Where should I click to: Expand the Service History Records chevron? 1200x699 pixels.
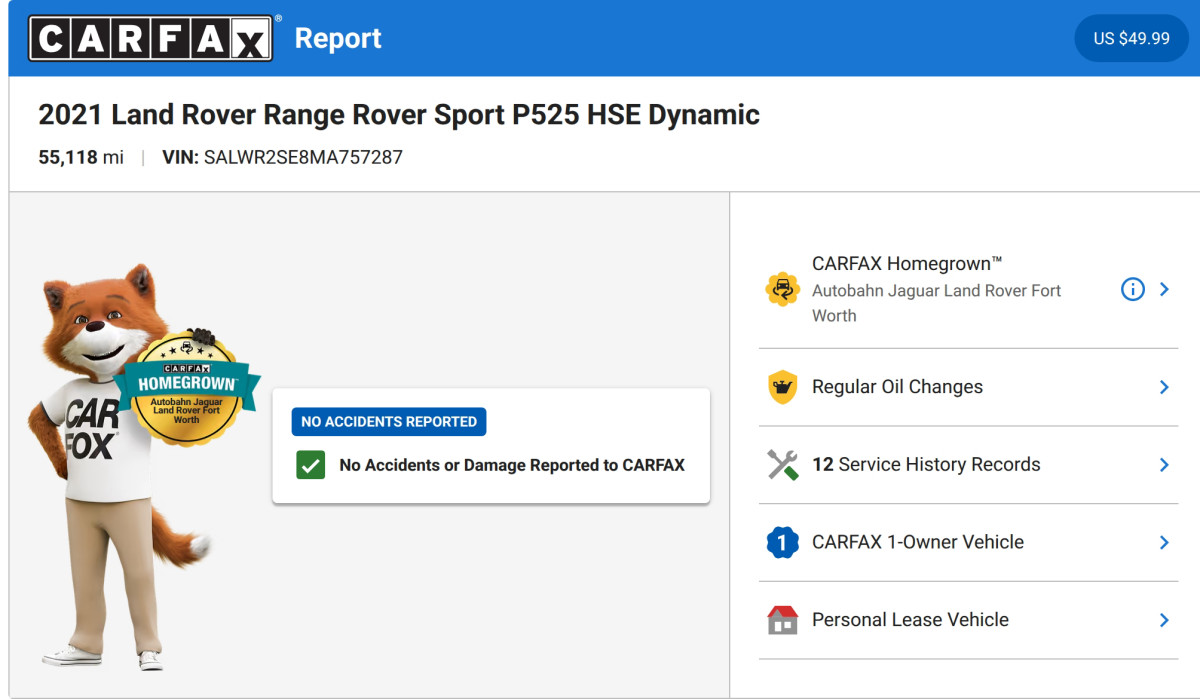(1164, 465)
